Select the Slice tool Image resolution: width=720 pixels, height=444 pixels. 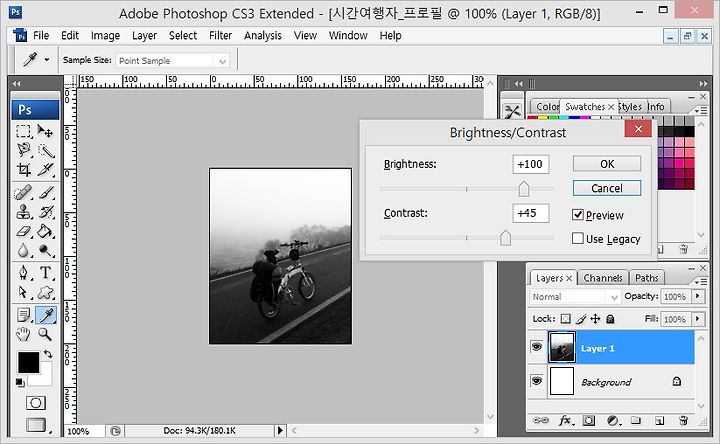click(x=45, y=169)
